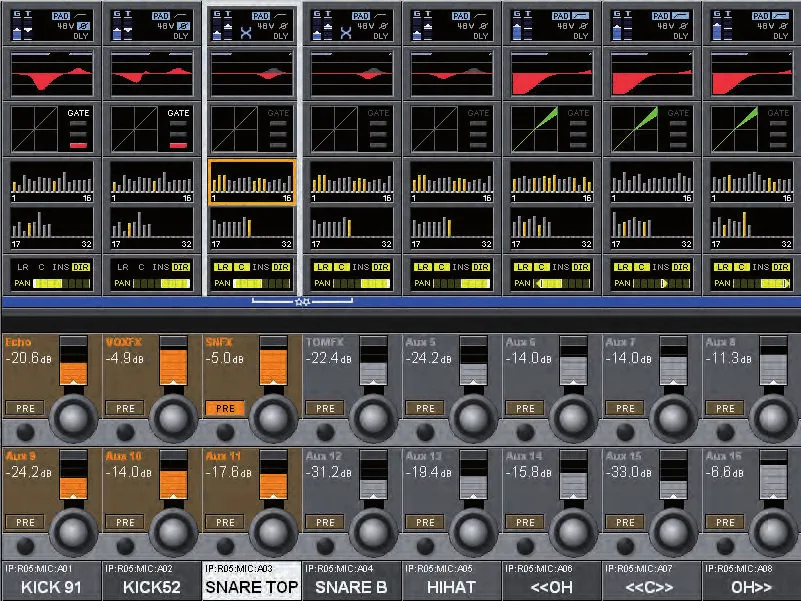Viewport: 801px width, 601px height.
Task: Open the SNARE TOP EQ curve display
Action: pyautogui.click(x=251, y=74)
